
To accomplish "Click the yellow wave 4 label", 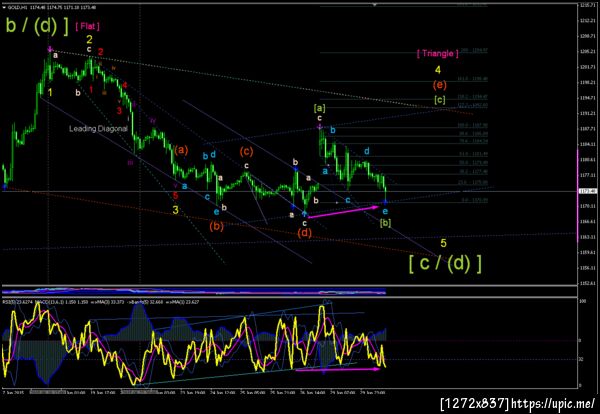I will (438, 70).
